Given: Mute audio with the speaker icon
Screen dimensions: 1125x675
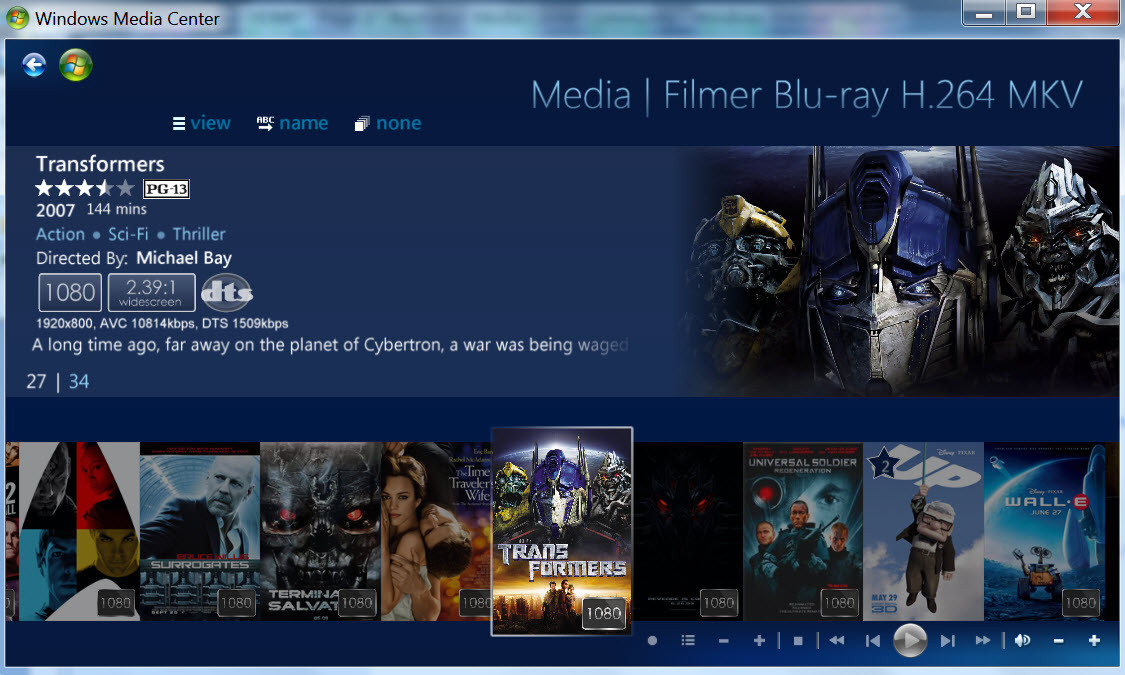Looking at the screenshot, I should click(x=1022, y=641).
